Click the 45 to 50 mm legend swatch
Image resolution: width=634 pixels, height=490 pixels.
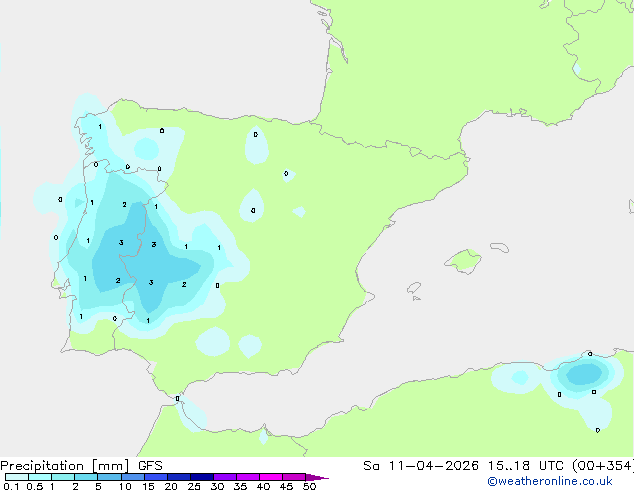294,477
